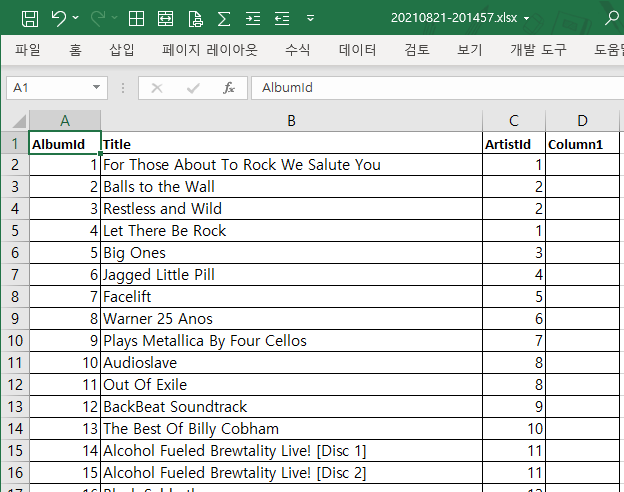This screenshot has height=492, width=624.
Task: Click the increase indent icon
Action: coord(253,18)
